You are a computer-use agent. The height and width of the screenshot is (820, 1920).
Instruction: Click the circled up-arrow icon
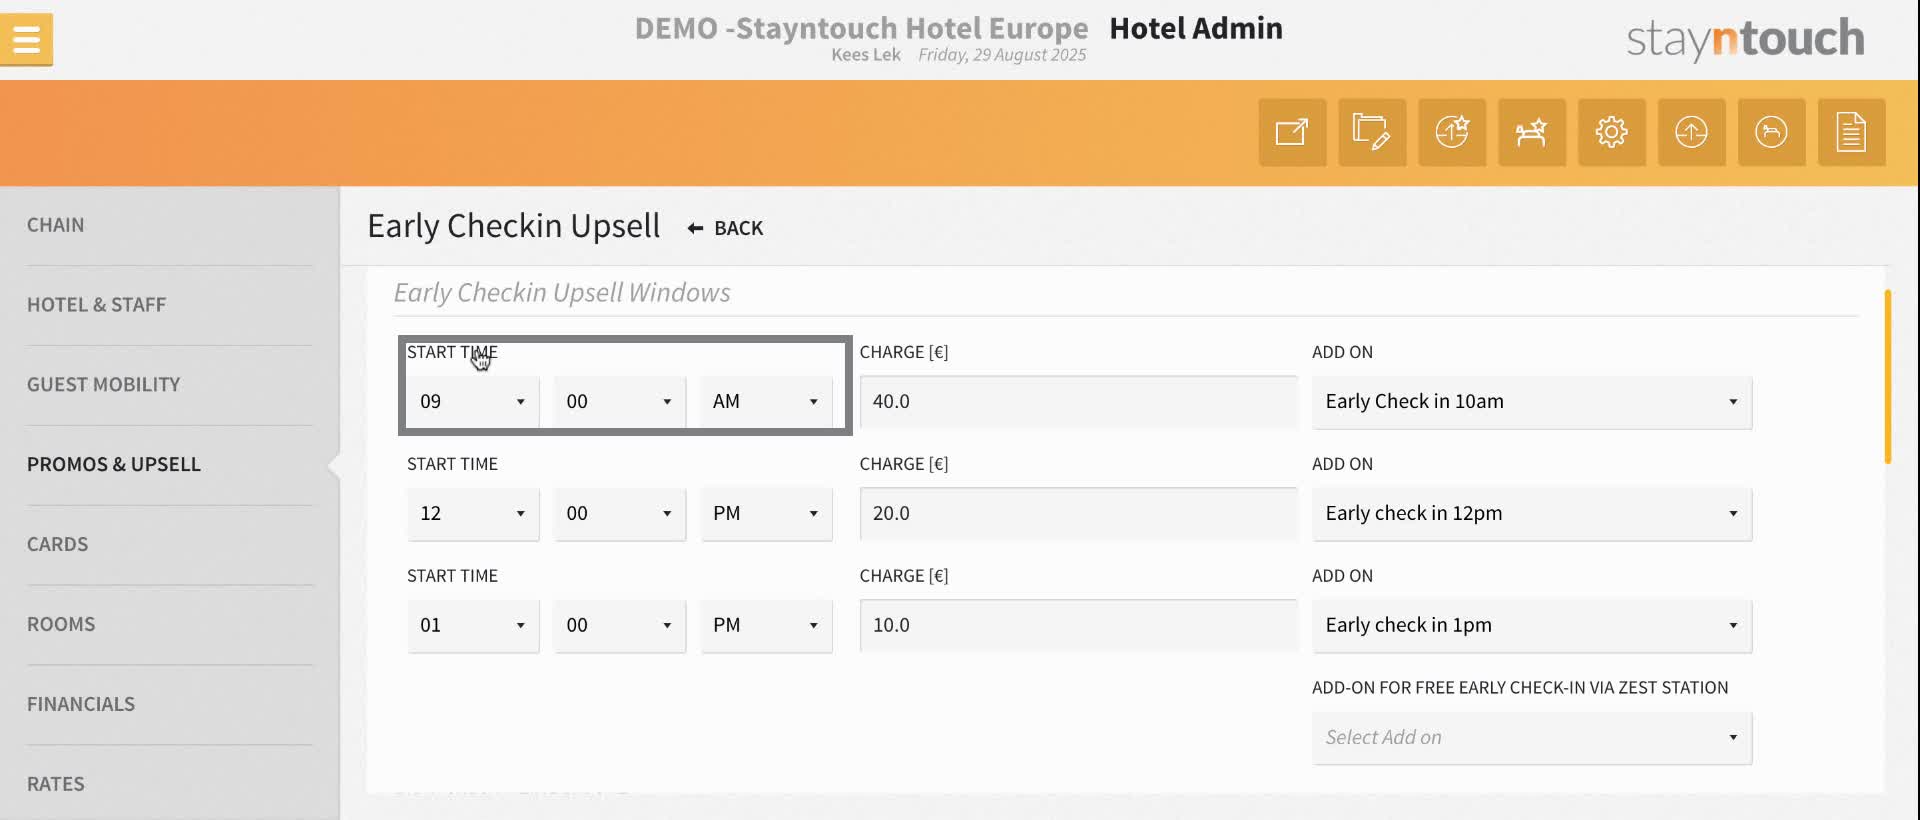[x=1692, y=132]
